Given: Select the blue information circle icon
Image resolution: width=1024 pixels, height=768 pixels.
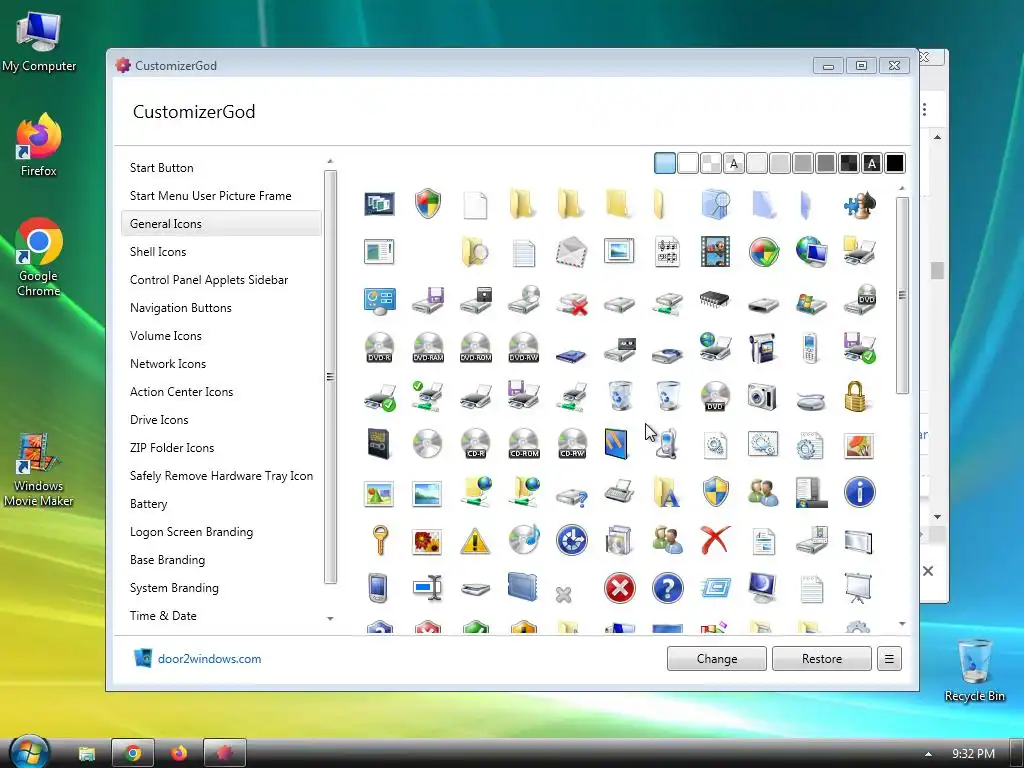Looking at the screenshot, I should point(859,492).
